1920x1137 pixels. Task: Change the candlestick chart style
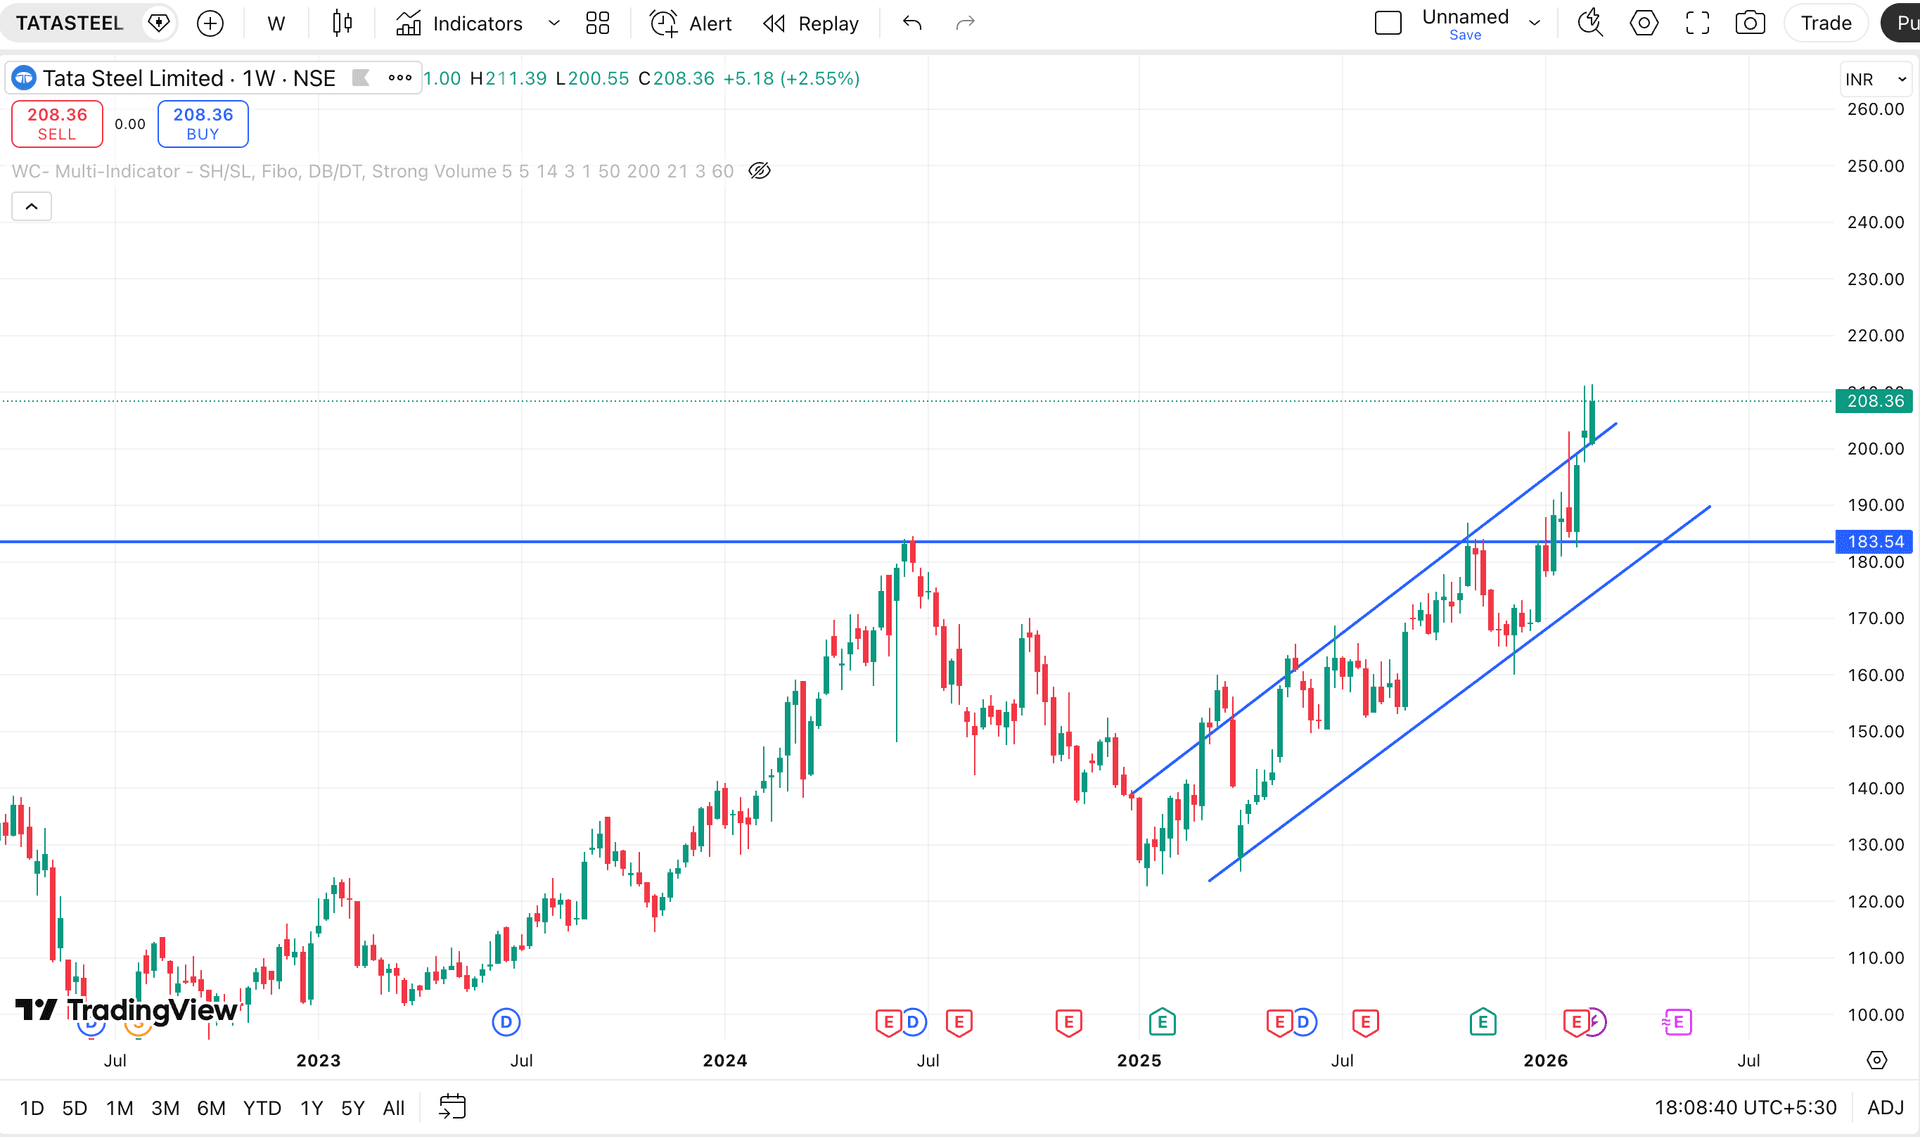[342, 23]
